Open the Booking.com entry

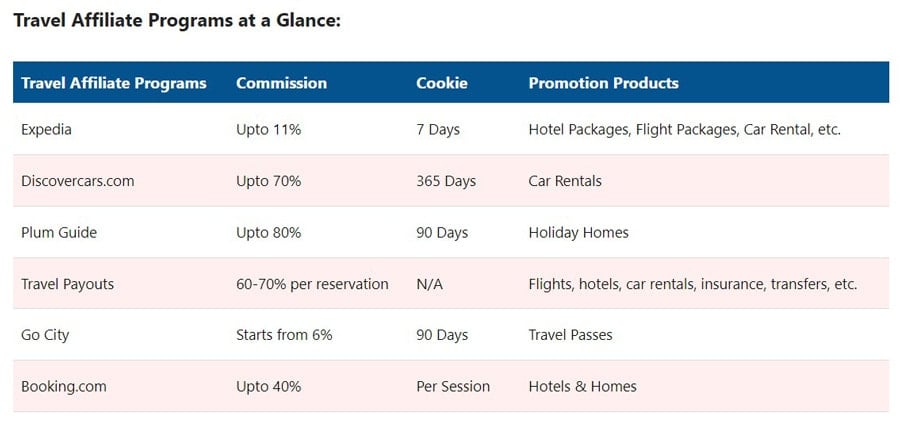(x=64, y=386)
